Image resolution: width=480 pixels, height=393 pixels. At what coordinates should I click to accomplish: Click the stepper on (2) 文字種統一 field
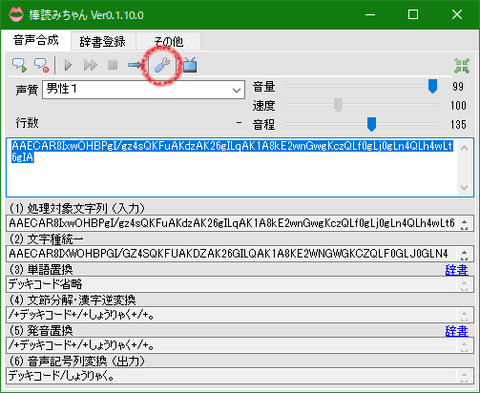(464, 254)
